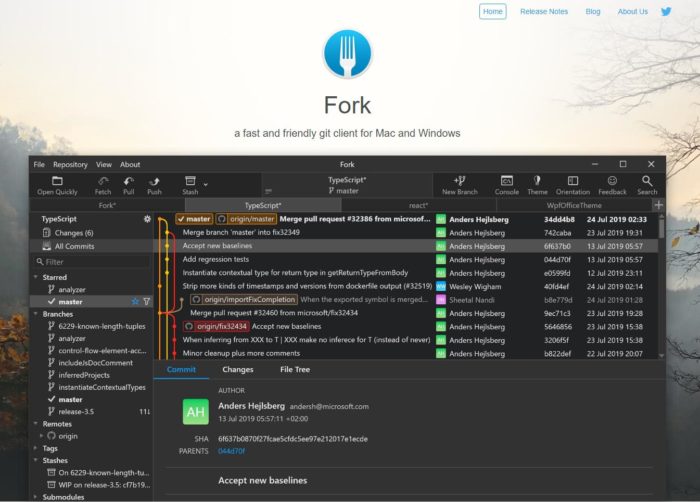Expand the Tags section
This screenshot has width=700, height=502.
click(x=36, y=448)
